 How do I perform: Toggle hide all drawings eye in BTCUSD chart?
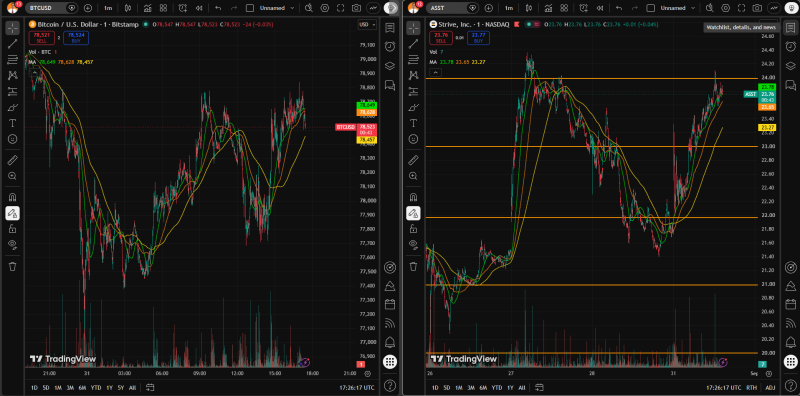13,244
